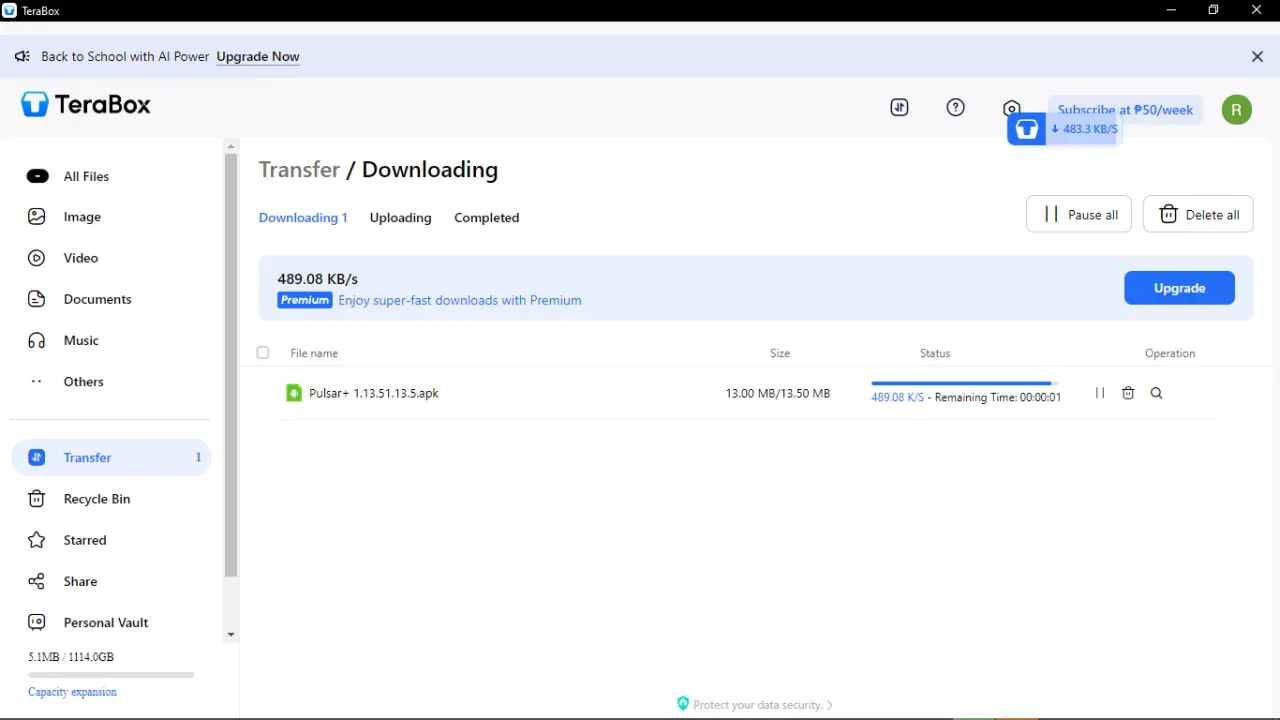Image resolution: width=1280 pixels, height=720 pixels.
Task: Open the Capacity expansion link
Action: [72, 692]
